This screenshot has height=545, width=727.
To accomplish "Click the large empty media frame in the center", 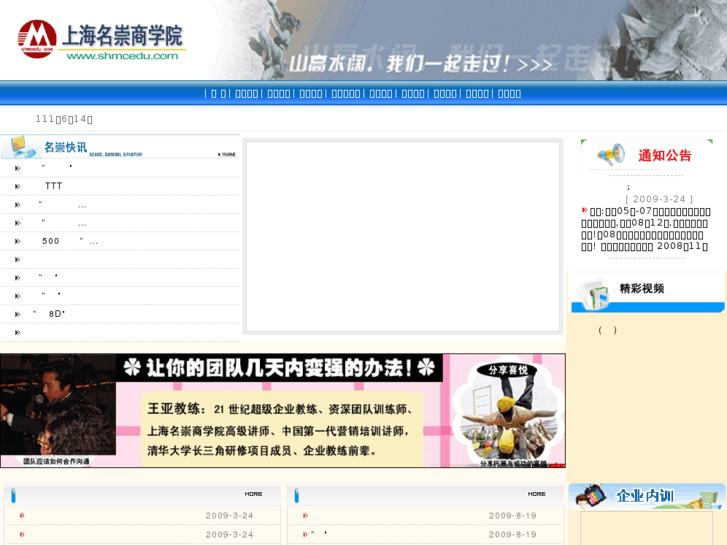I will pos(403,237).
